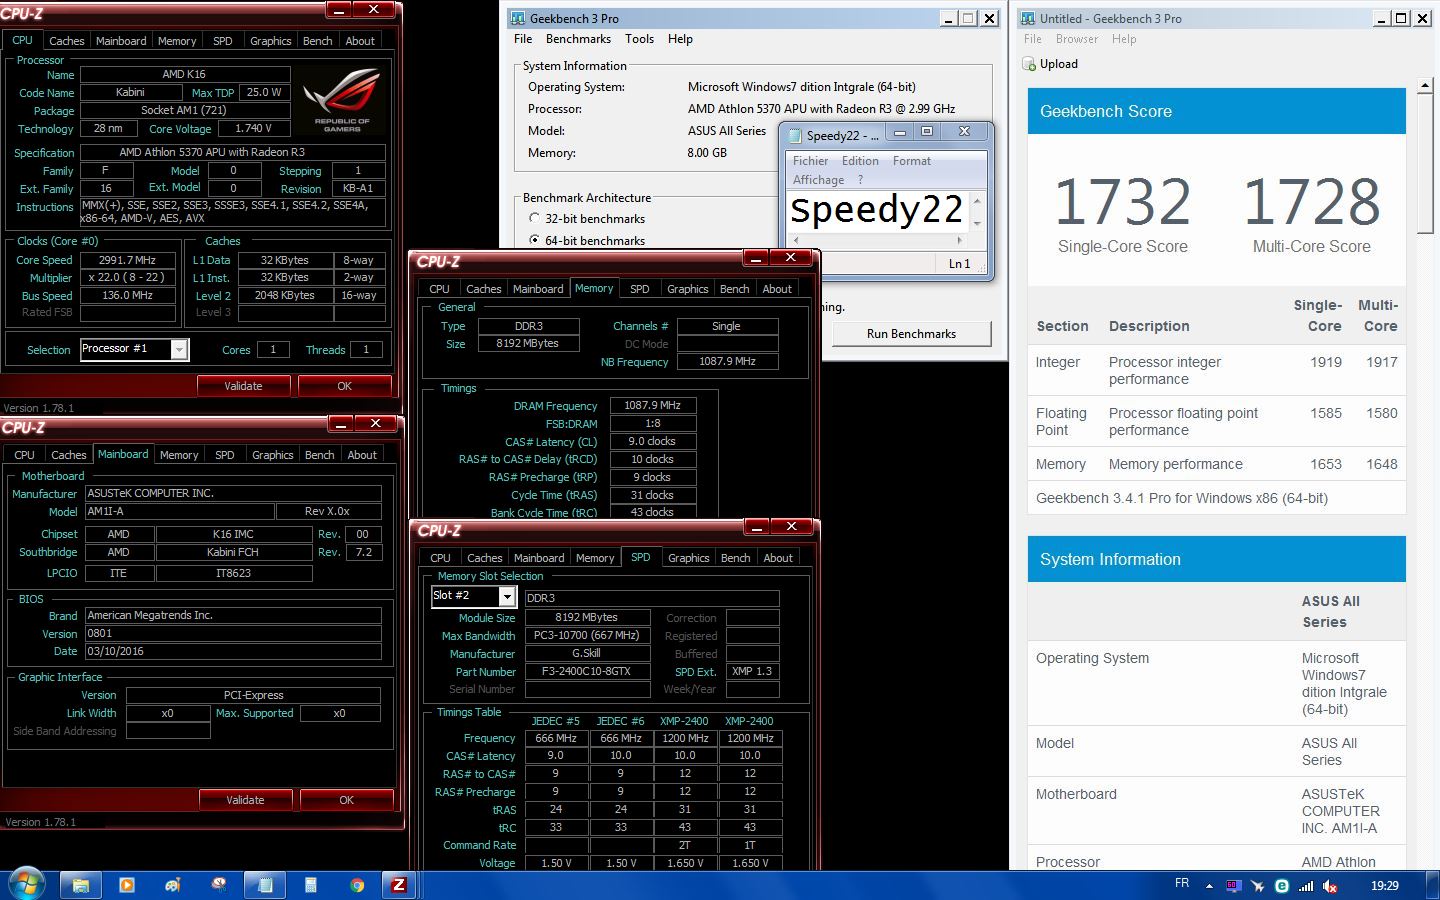The image size is (1440, 900).
Task: Click the Upload icon in Geekbench results
Action: click(1029, 64)
